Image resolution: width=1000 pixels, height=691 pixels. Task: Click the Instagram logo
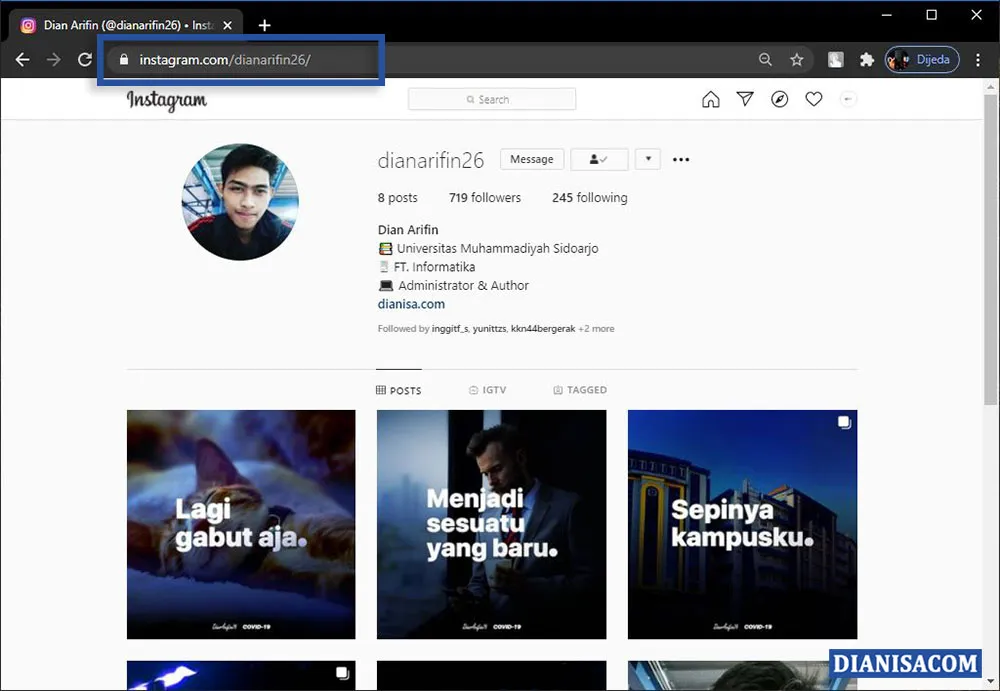(x=166, y=99)
